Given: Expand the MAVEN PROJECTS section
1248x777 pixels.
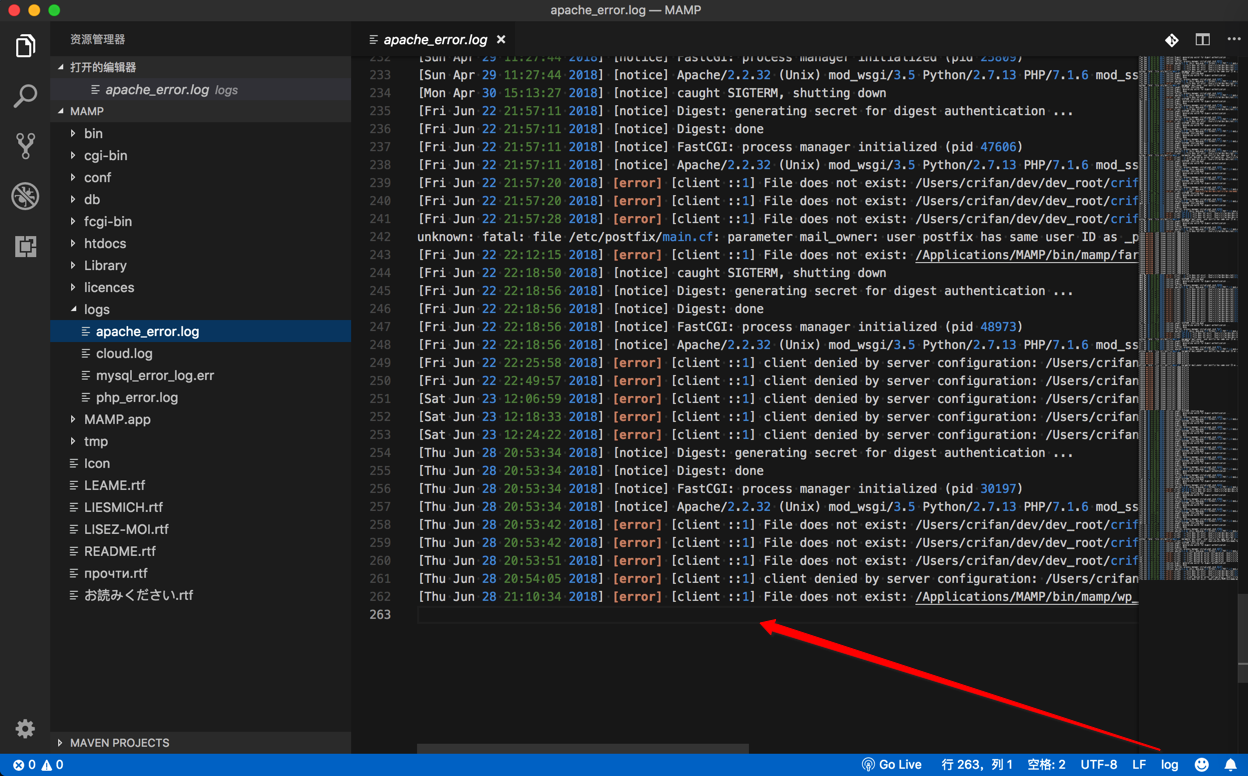Looking at the screenshot, I should tap(200, 743).
